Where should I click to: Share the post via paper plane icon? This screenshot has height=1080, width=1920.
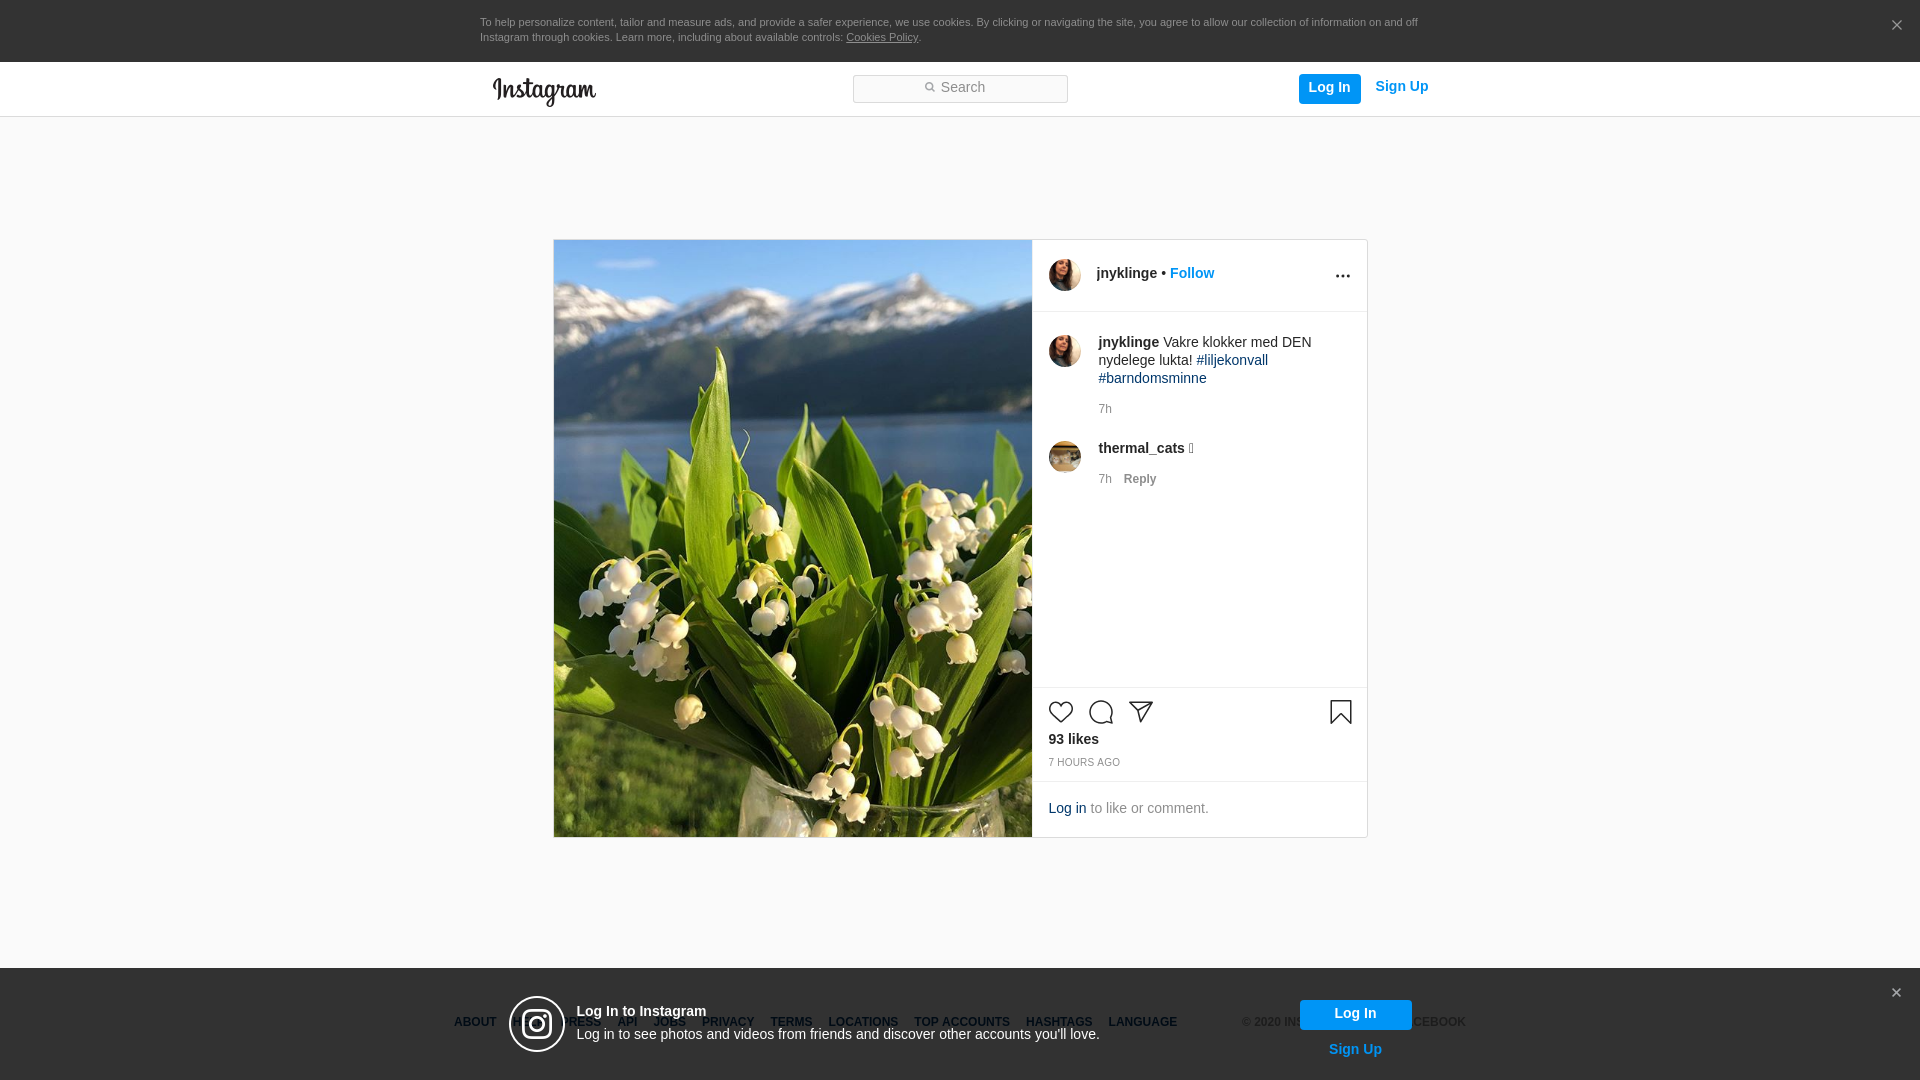1141,712
